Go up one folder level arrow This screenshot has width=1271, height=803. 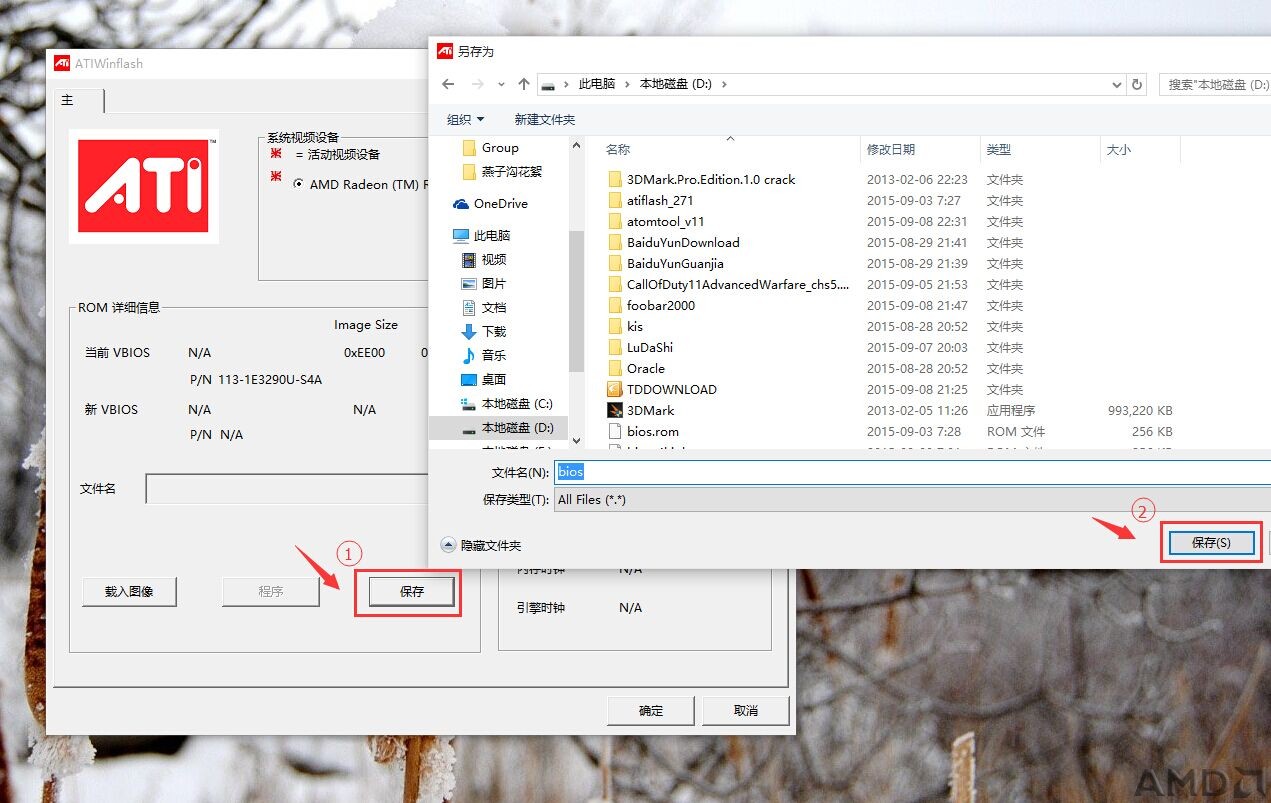(523, 85)
